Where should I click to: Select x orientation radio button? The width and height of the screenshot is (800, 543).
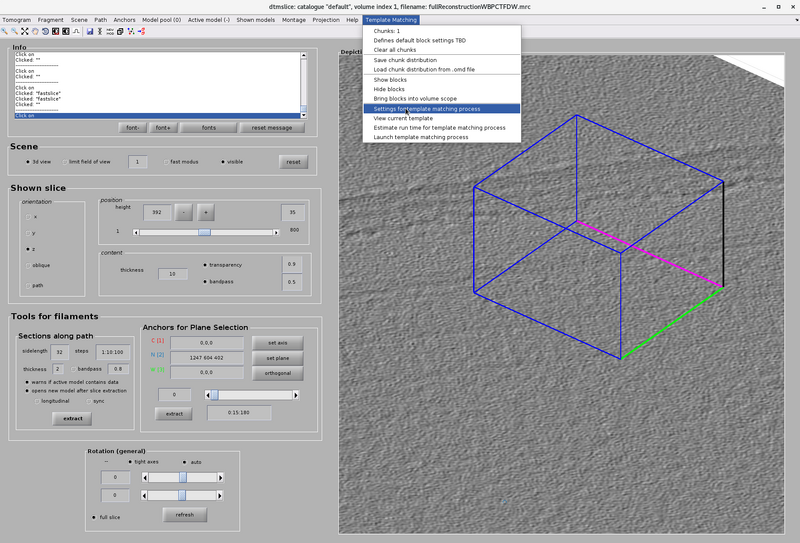(x=28, y=217)
